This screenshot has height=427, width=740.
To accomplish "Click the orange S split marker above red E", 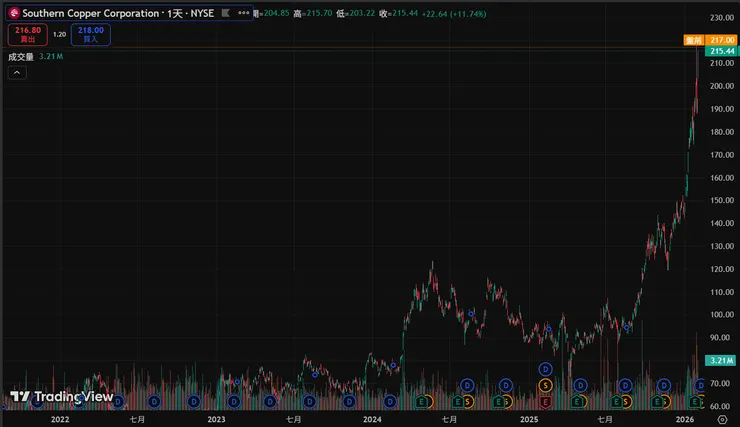I will 545,385.
